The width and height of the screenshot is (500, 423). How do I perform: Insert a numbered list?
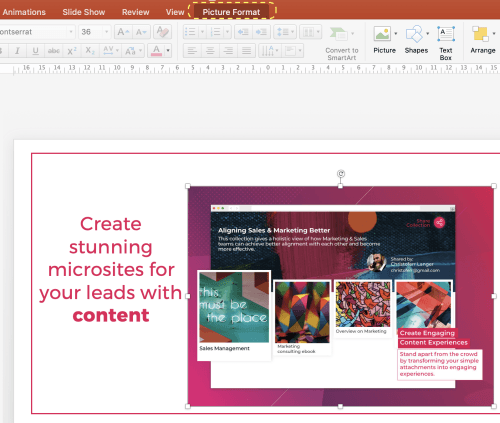coord(216,32)
